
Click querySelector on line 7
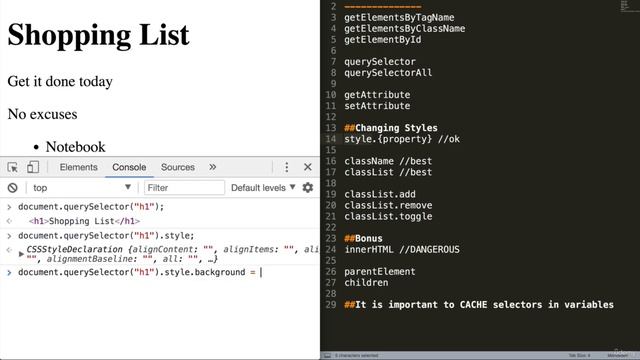380,62
